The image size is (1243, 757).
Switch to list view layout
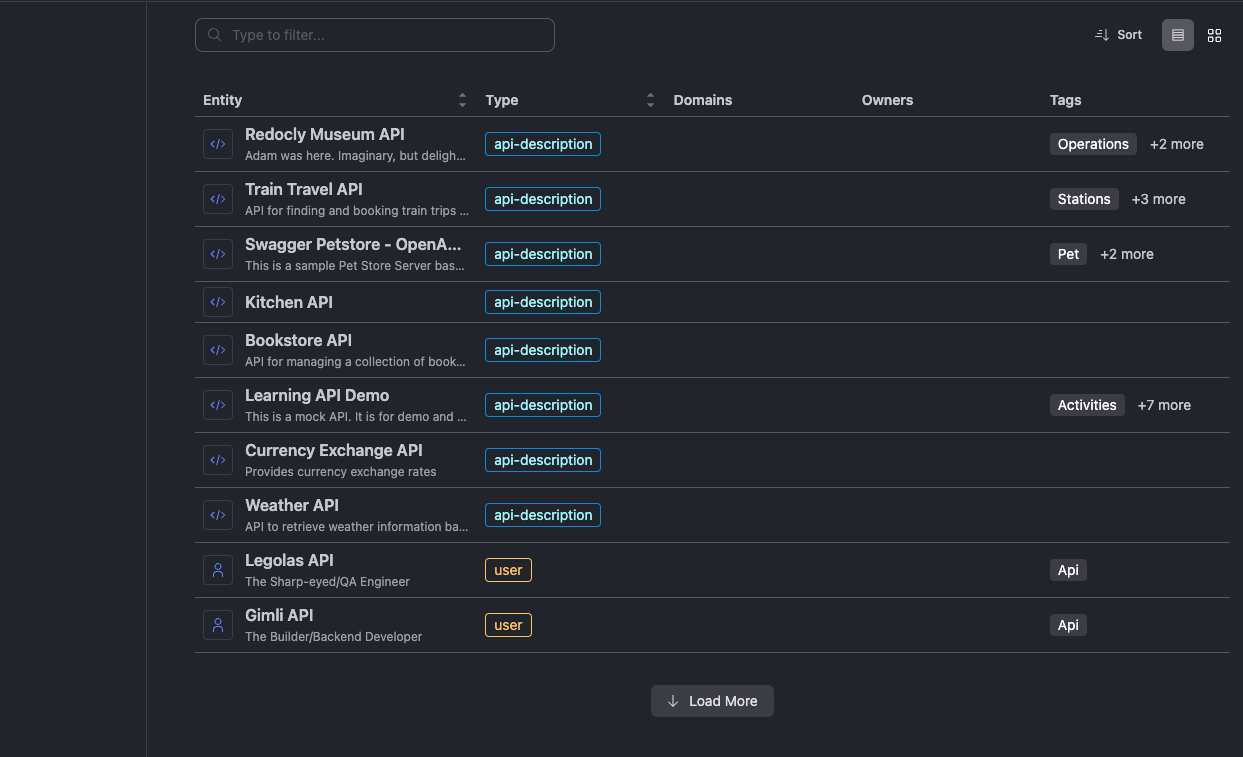coord(1178,35)
